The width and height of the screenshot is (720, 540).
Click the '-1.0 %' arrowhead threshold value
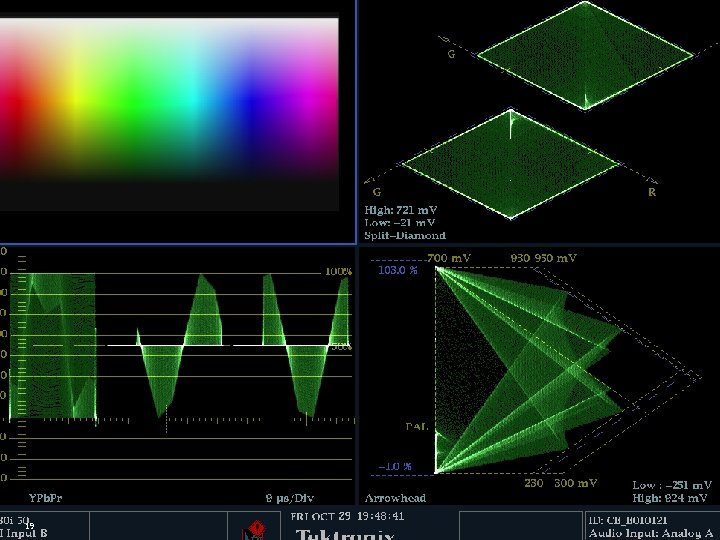(394, 467)
